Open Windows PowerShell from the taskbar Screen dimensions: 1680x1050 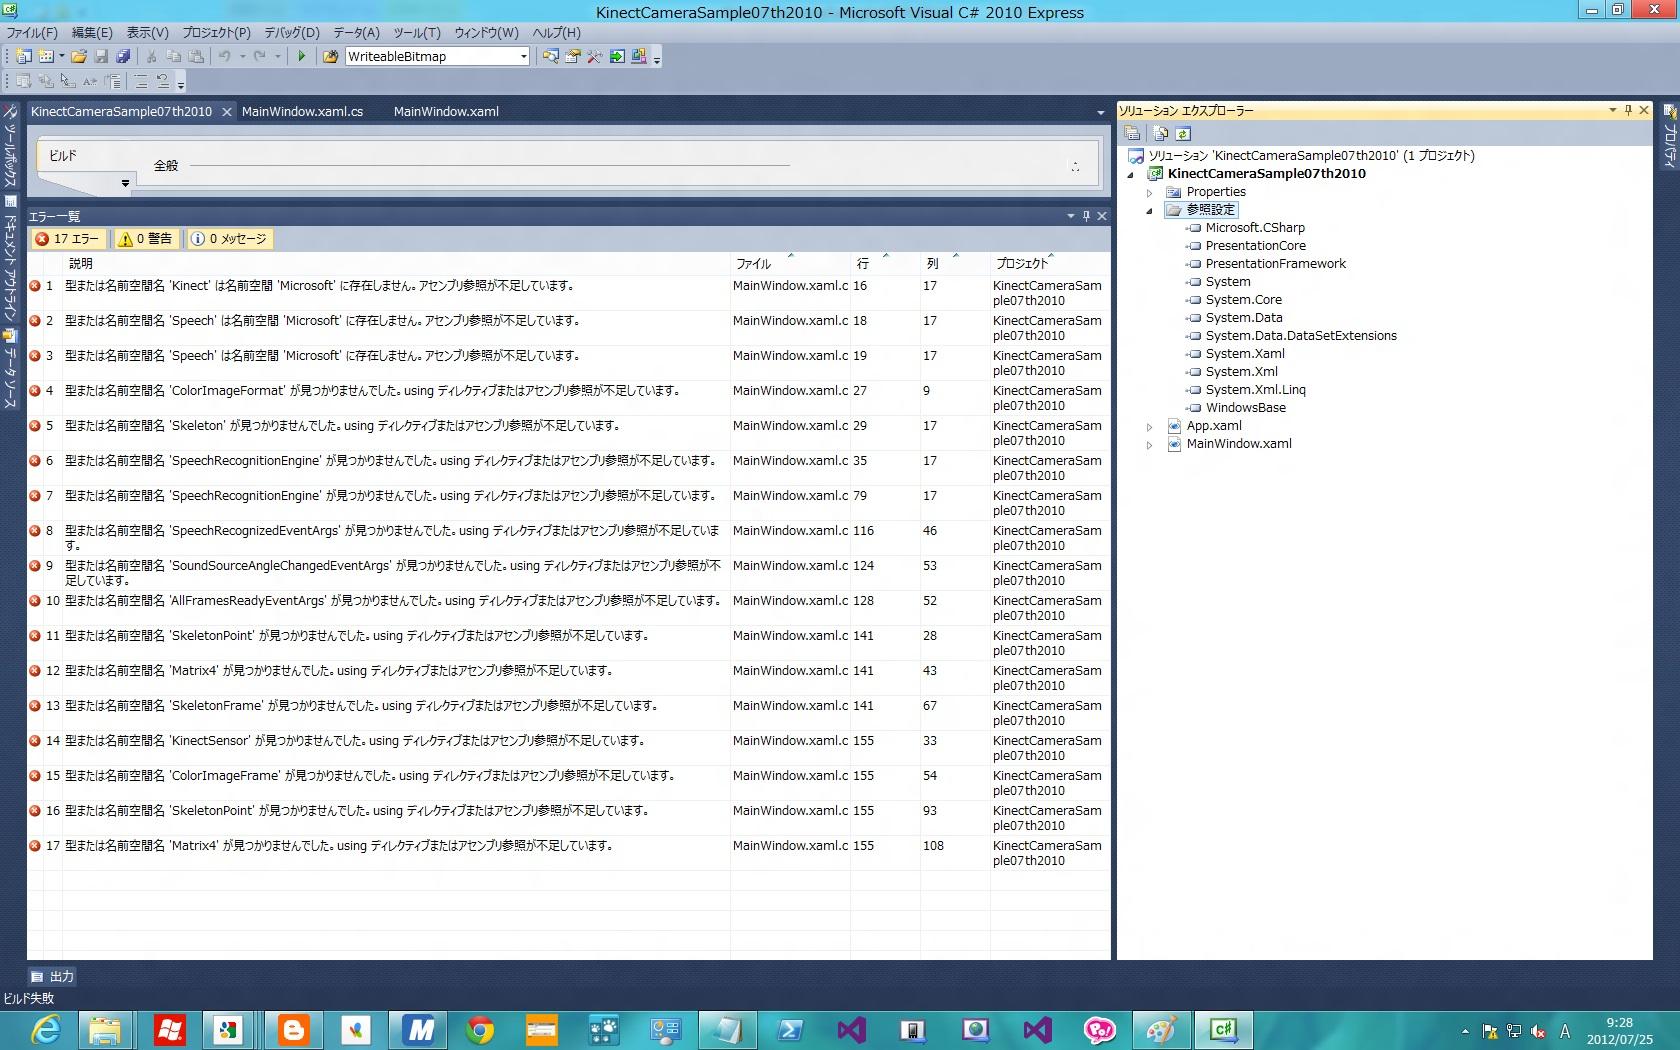pyautogui.click(x=789, y=1029)
